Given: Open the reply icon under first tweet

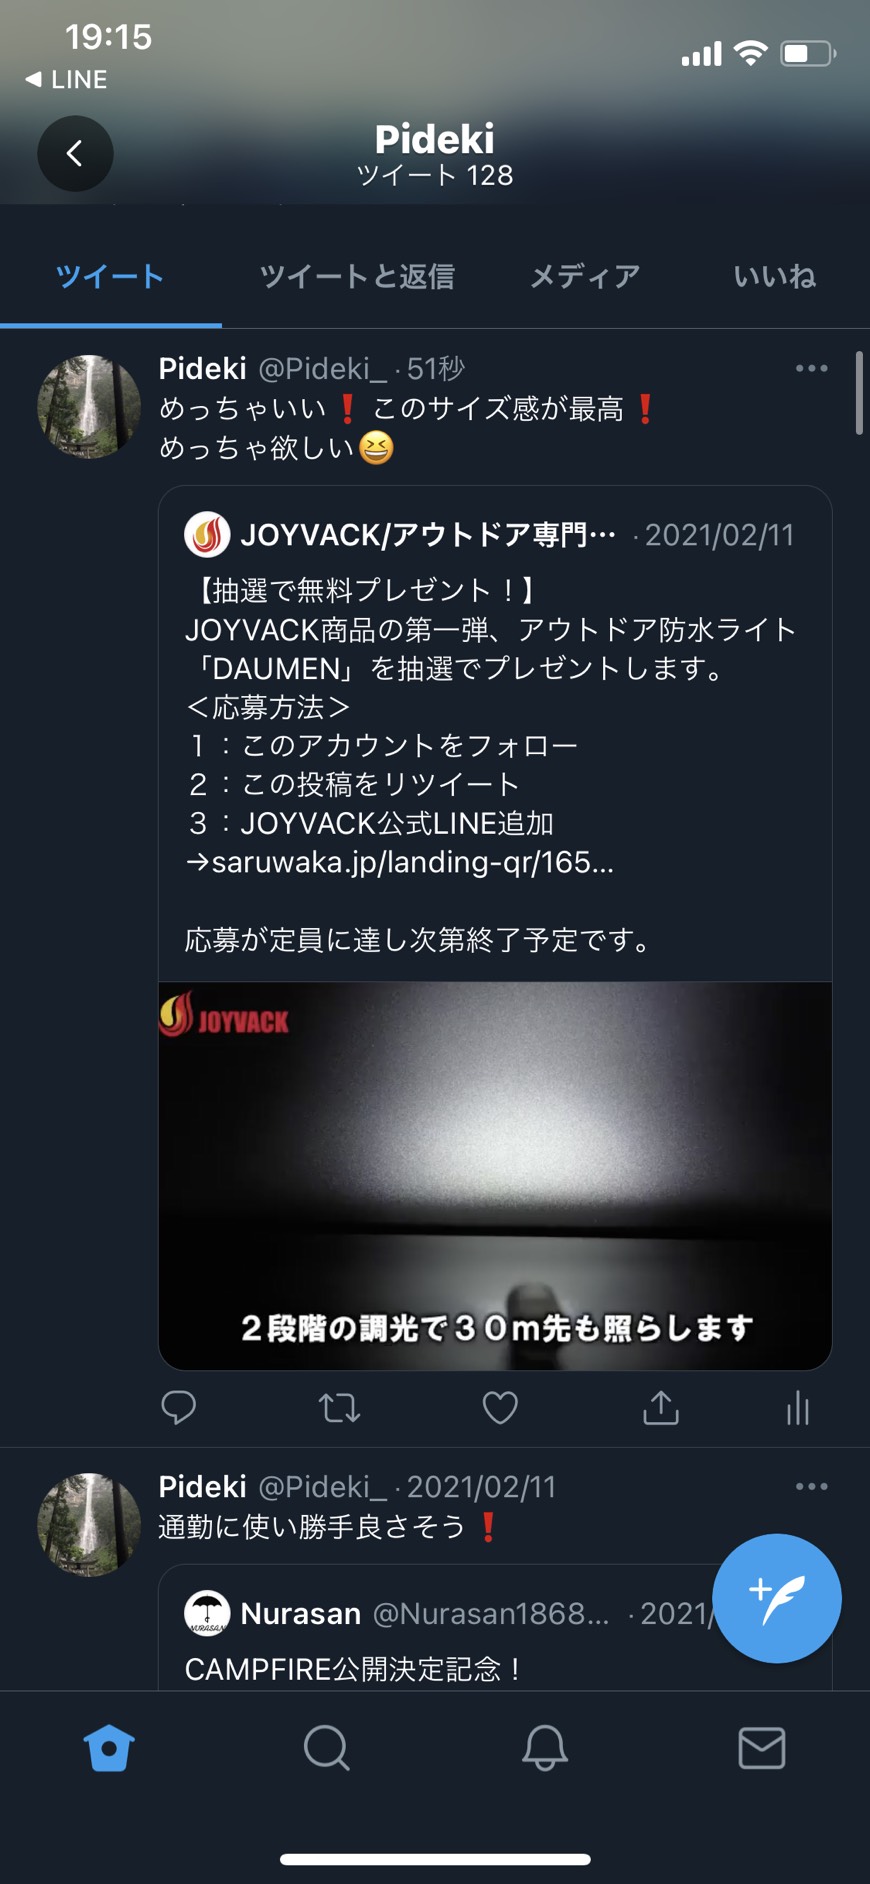Looking at the screenshot, I should pos(179,1408).
